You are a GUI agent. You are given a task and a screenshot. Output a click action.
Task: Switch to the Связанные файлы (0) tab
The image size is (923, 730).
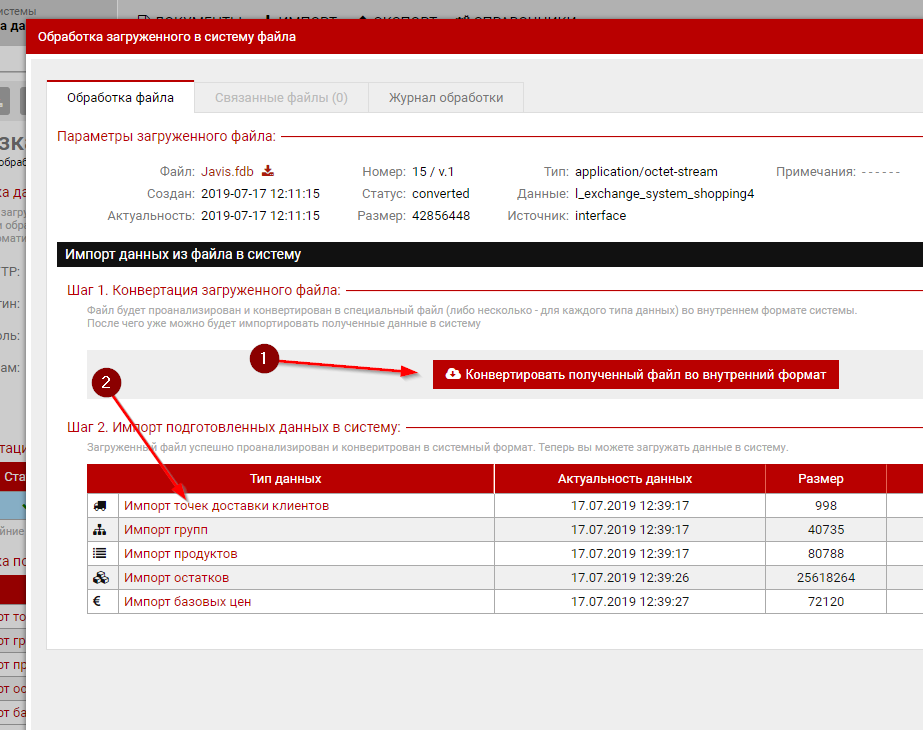tap(281, 98)
